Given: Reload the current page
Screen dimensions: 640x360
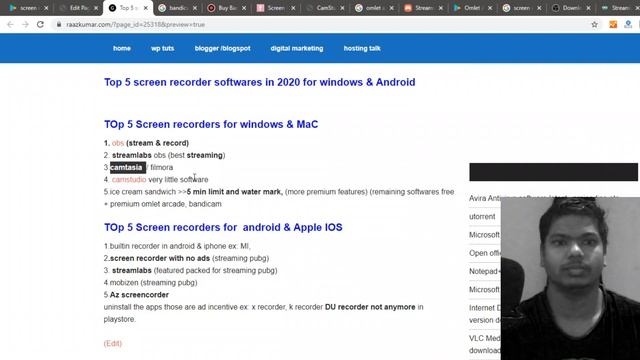Looking at the screenshot, I should tap(40, 24).
